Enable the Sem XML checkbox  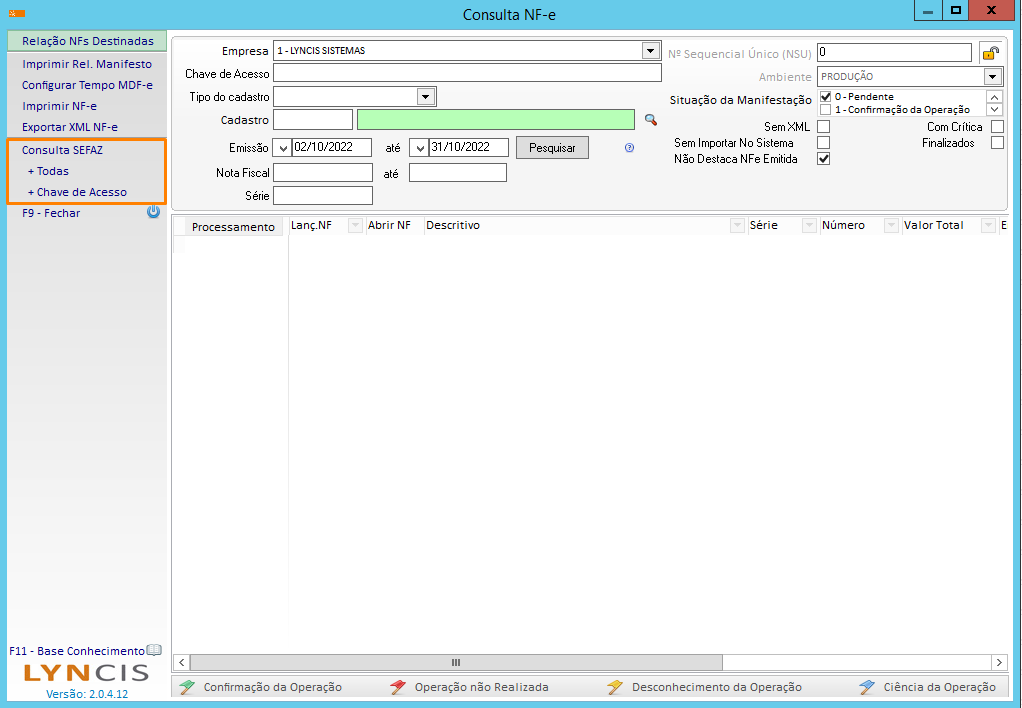click(x=823, y=127)
